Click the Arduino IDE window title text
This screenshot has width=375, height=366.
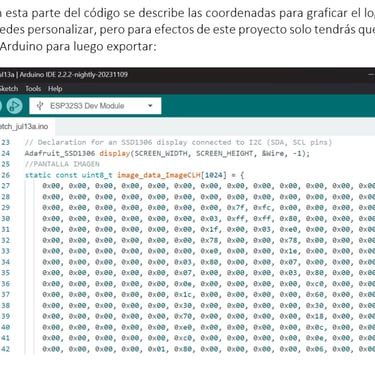[64, 75]
